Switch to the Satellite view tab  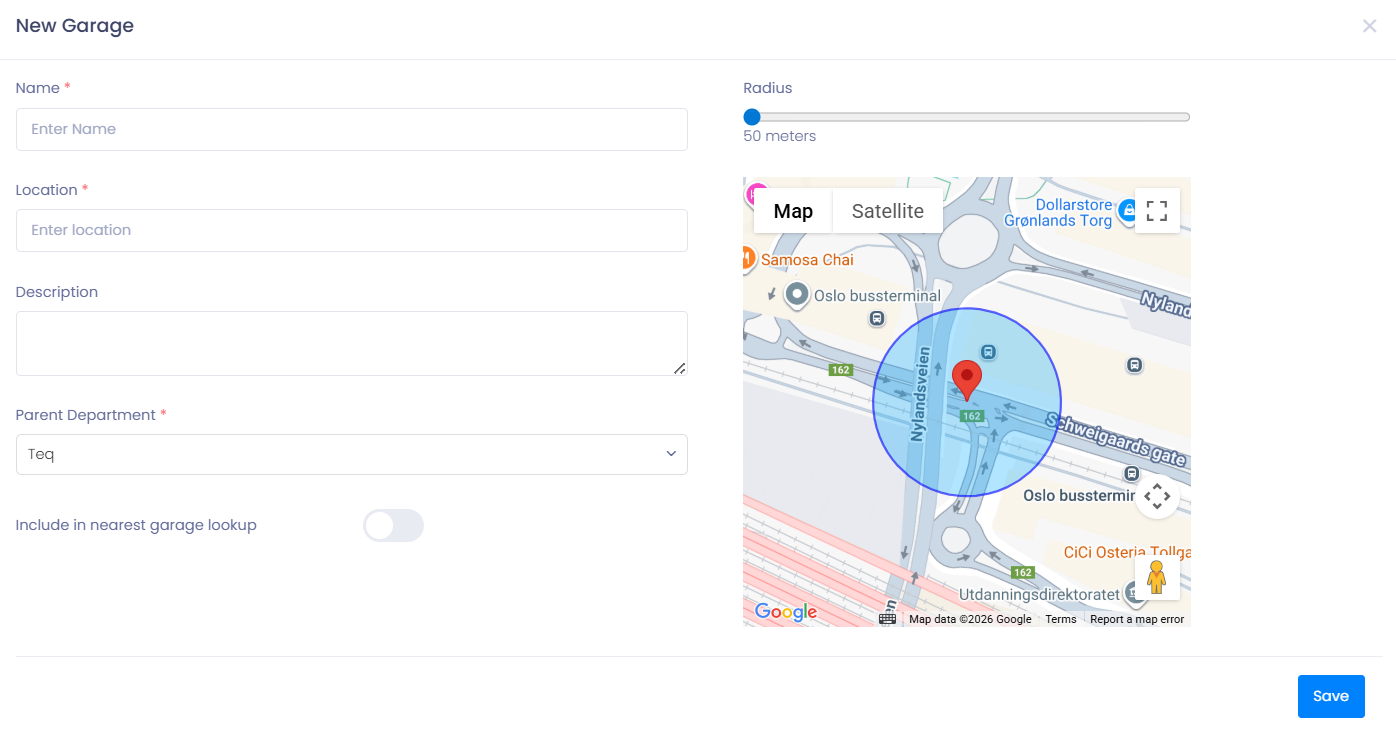tap(888, 211)
